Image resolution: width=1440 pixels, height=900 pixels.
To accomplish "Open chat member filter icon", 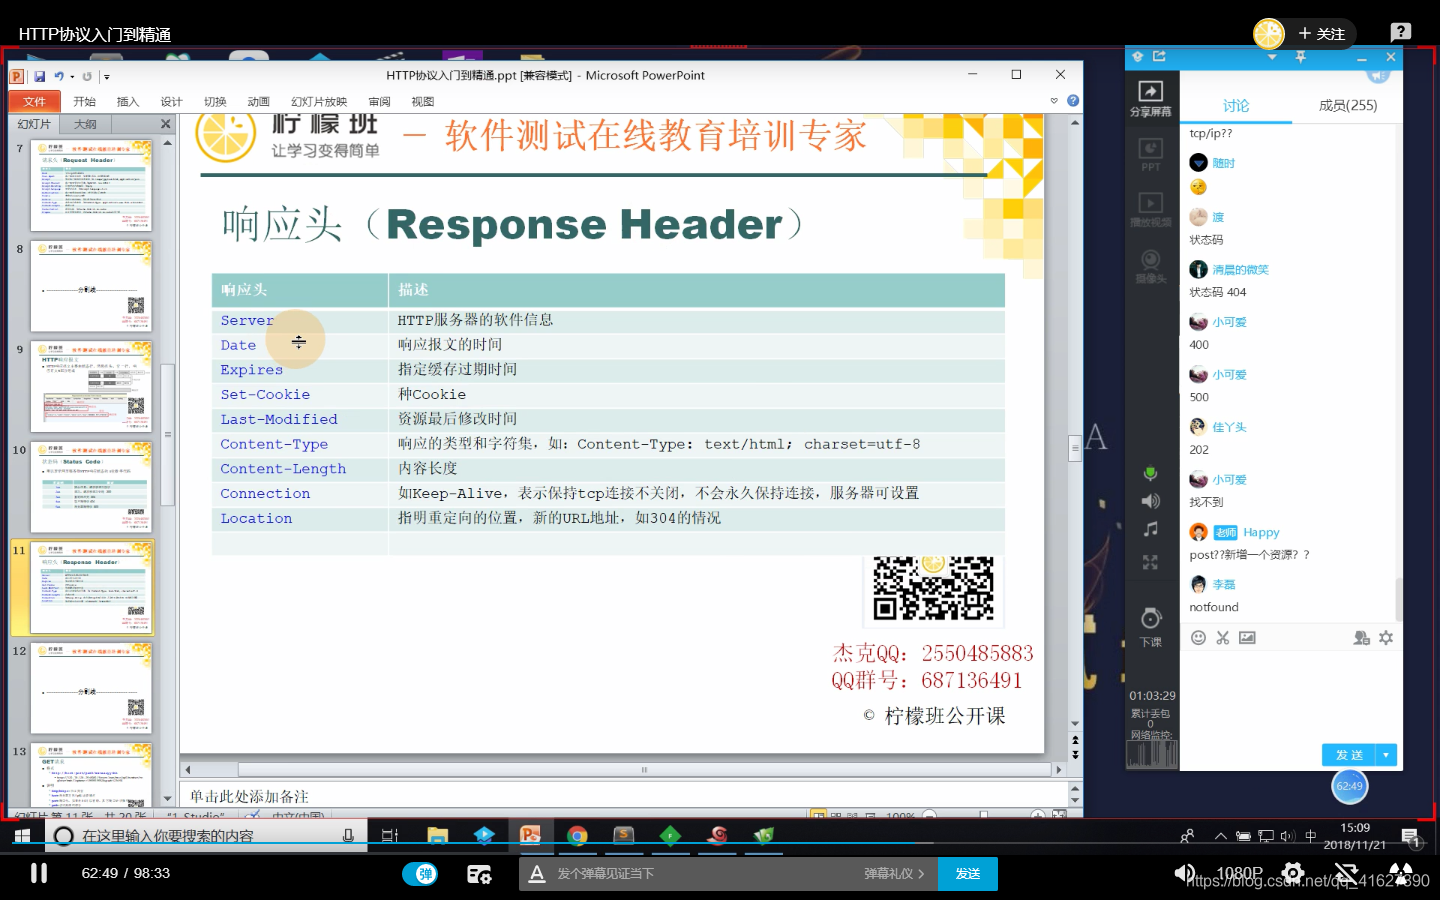I will click(x=1361, y=638).
